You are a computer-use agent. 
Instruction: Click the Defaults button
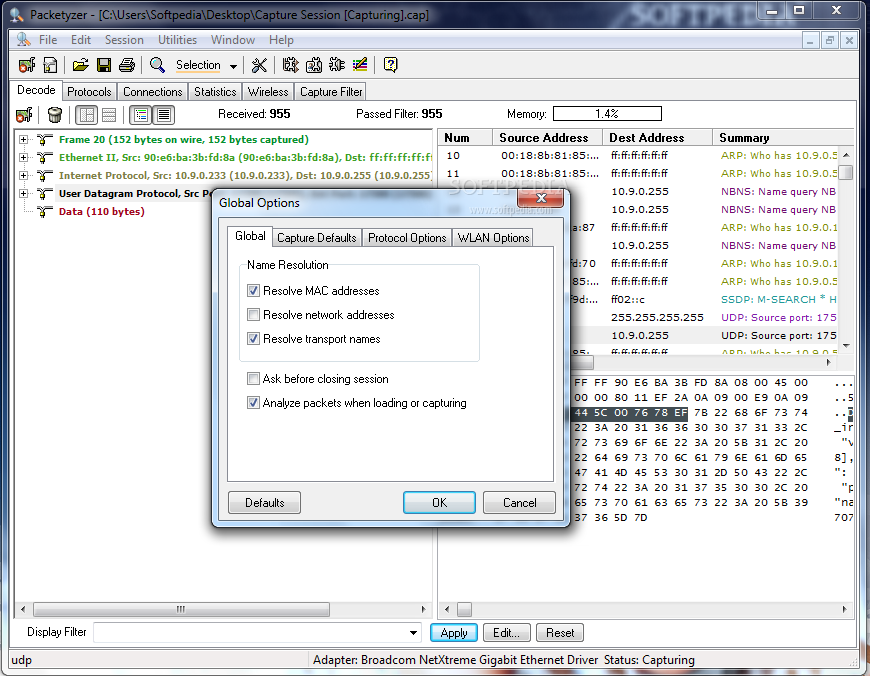(265, 503)
